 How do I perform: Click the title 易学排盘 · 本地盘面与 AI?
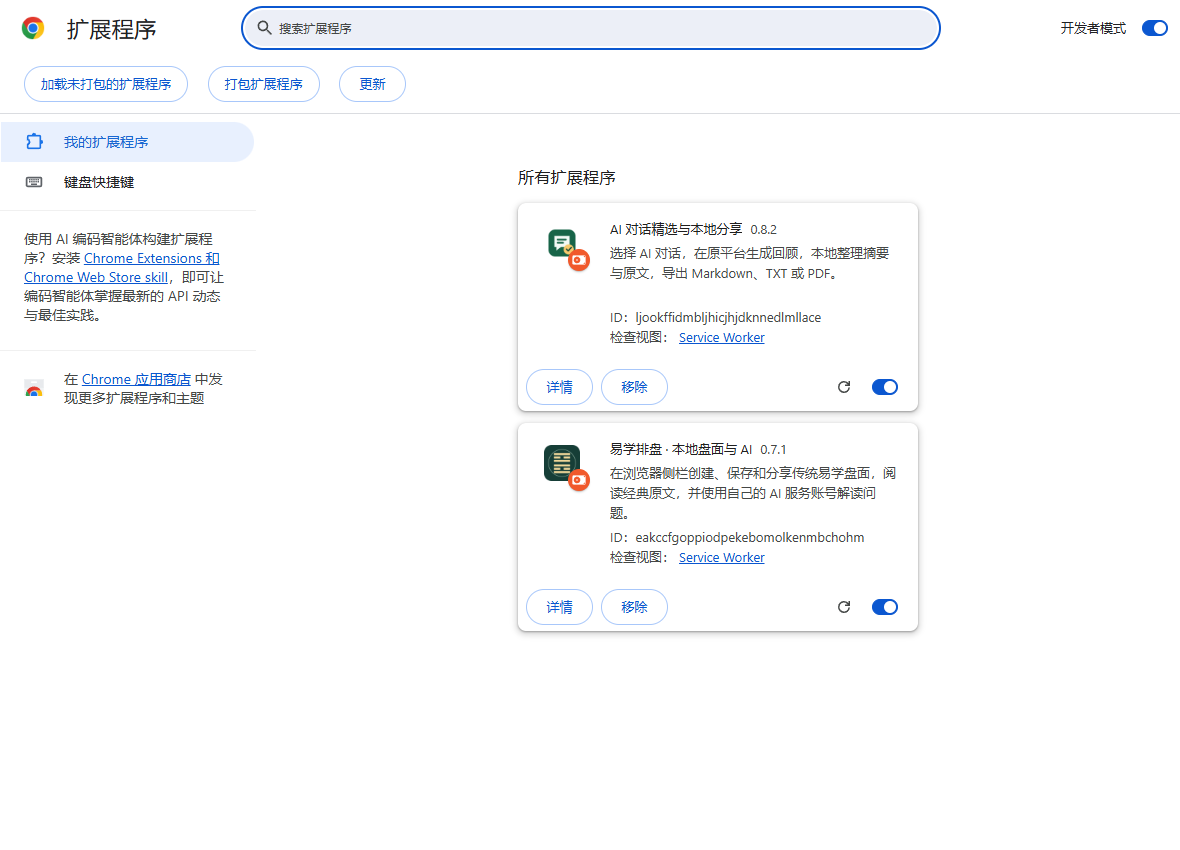pos(681,449)
